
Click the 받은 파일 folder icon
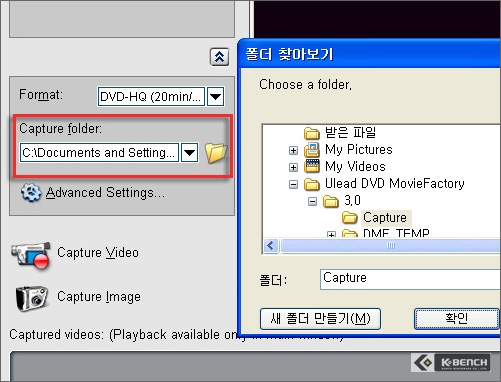pyautogui.click(x=312, y=133)
